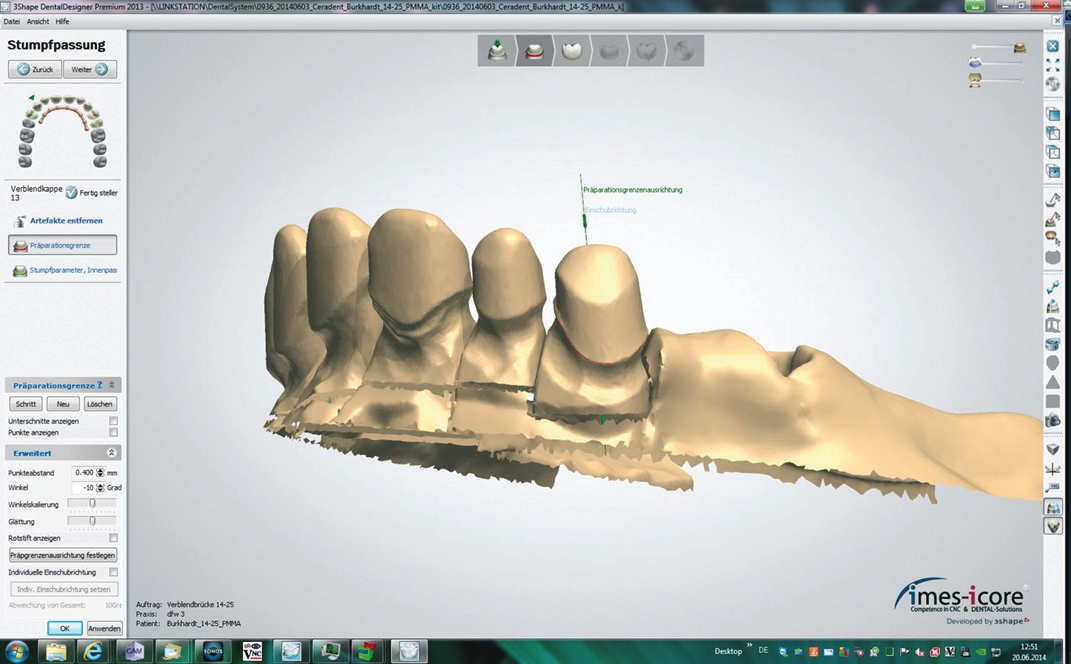
Task: Click the Fertig stellen checkmark icon
Action: (71, 193)
